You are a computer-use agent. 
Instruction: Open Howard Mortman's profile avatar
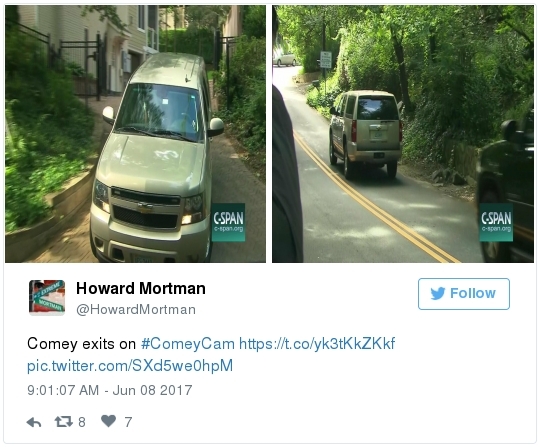click(x=47, y=298)
